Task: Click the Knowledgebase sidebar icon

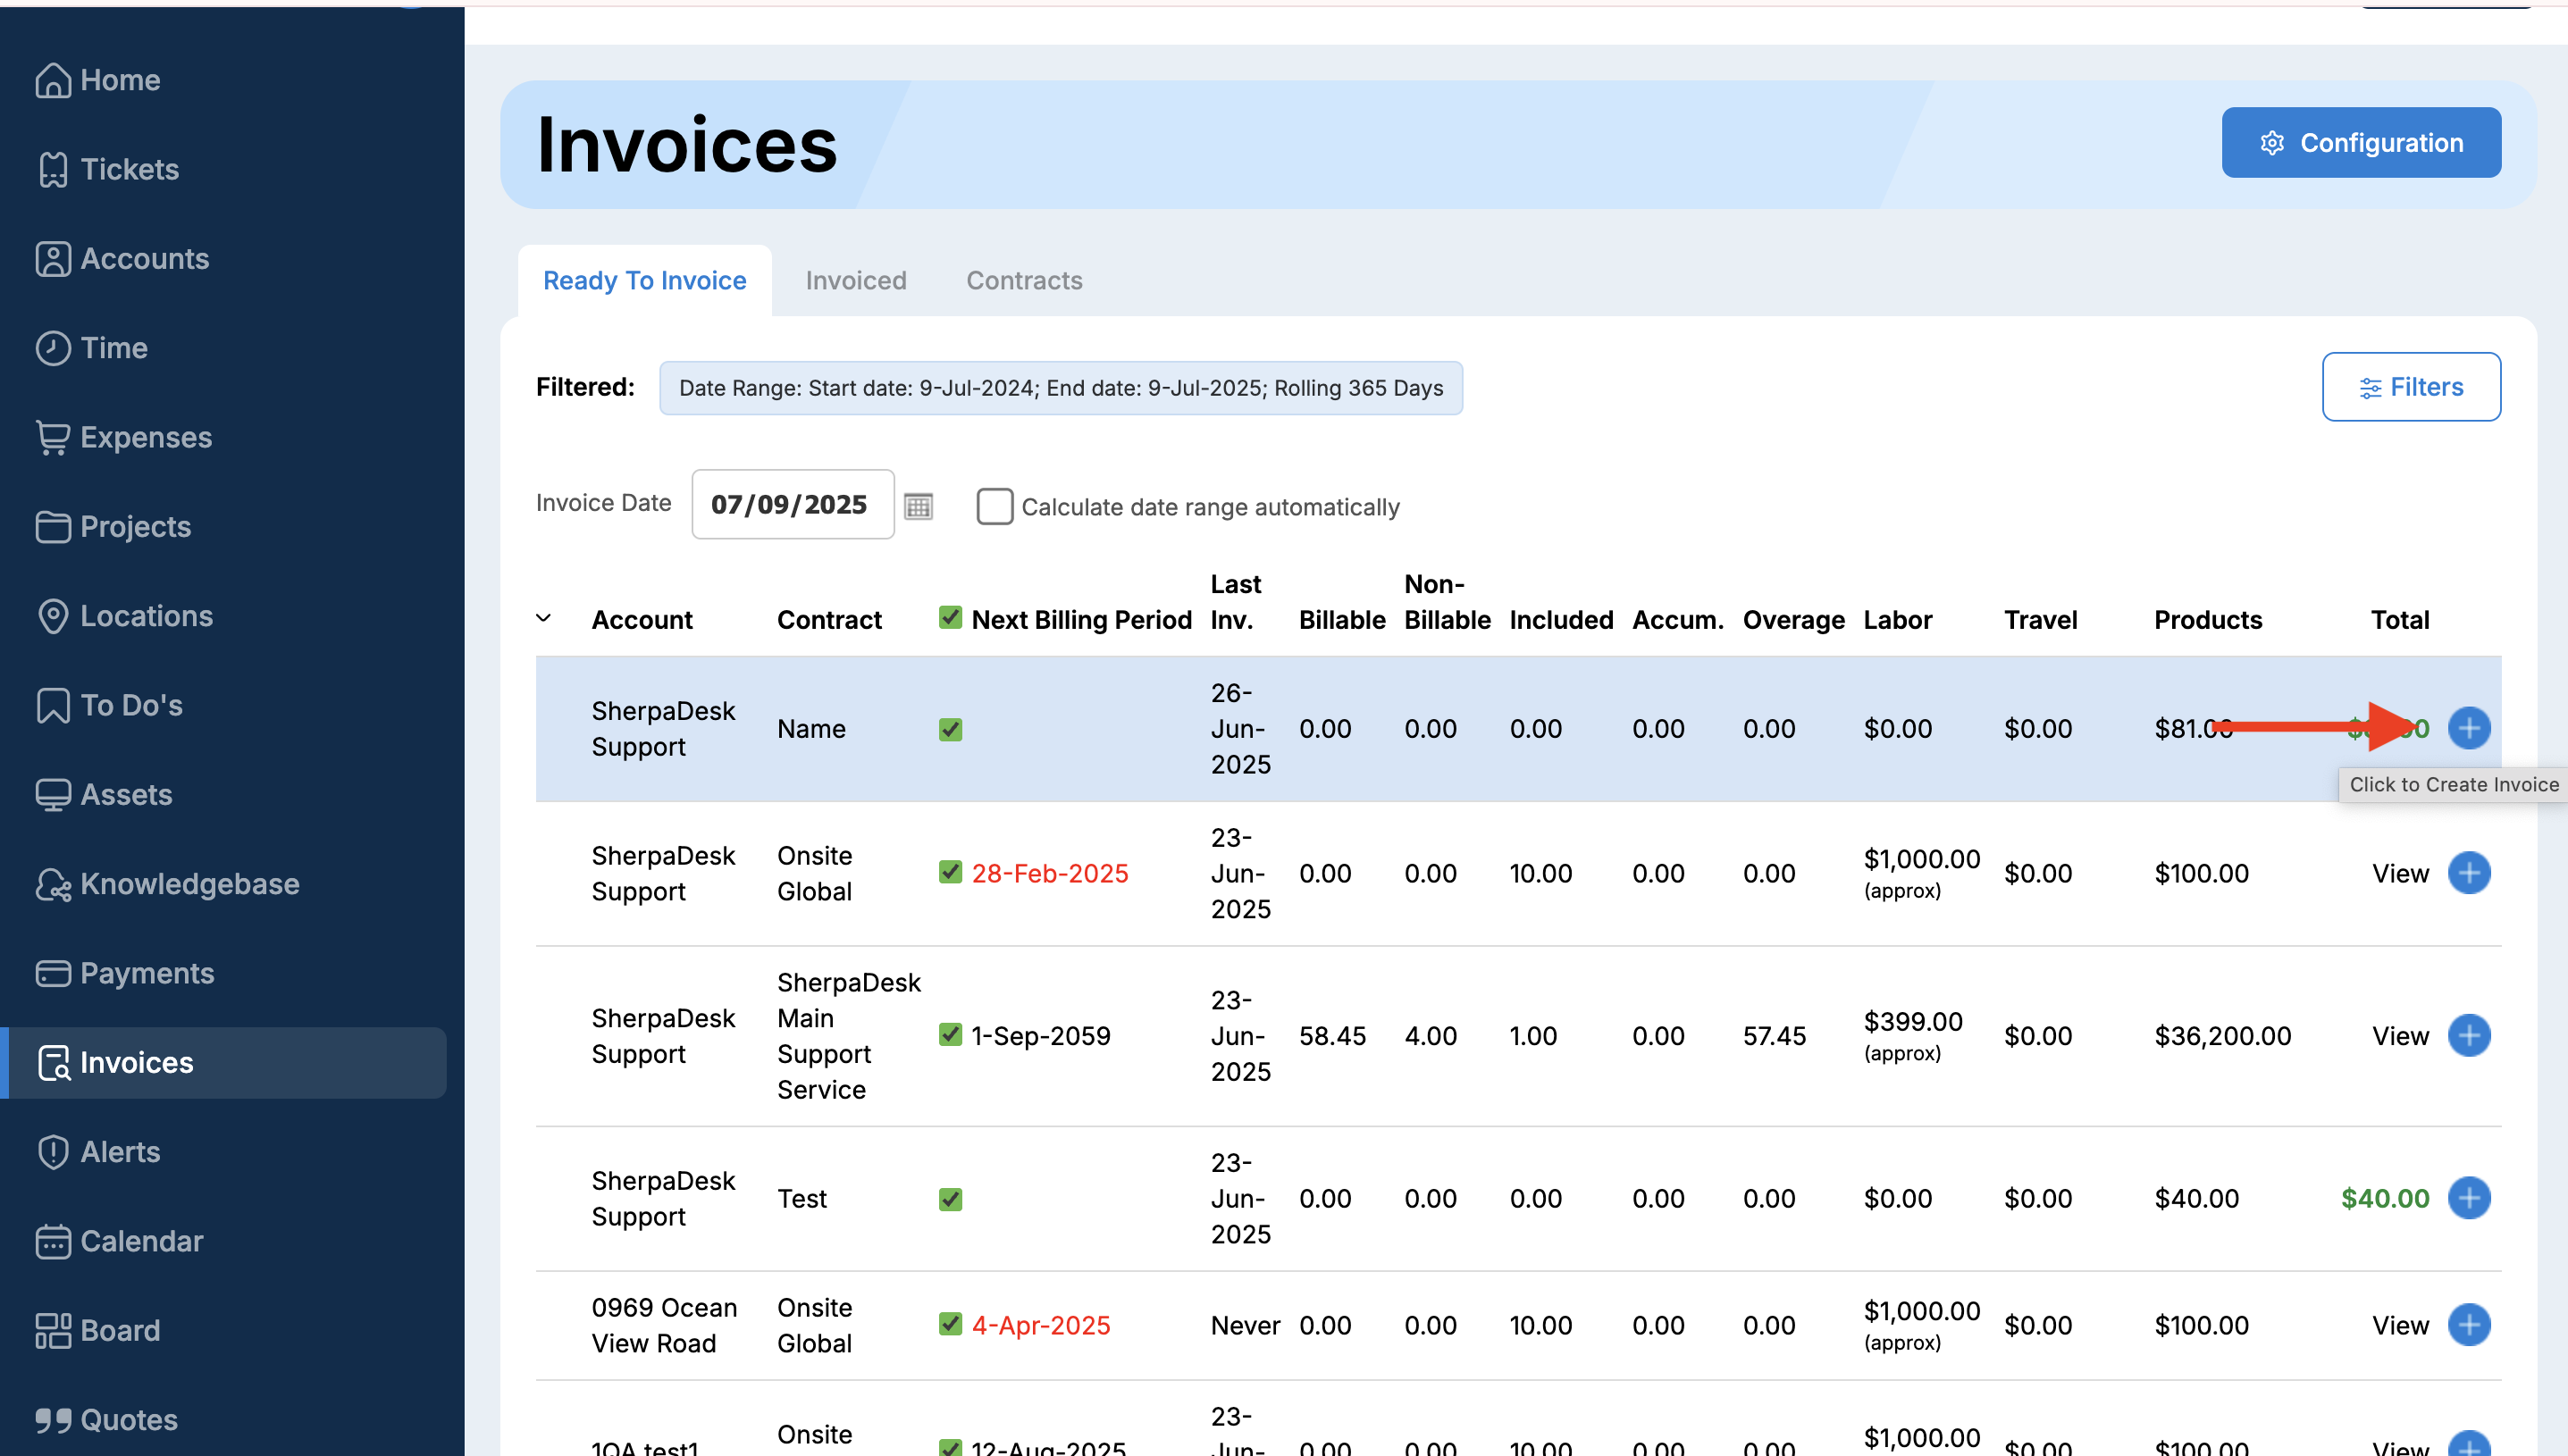Action: click(x=53, y=884)
